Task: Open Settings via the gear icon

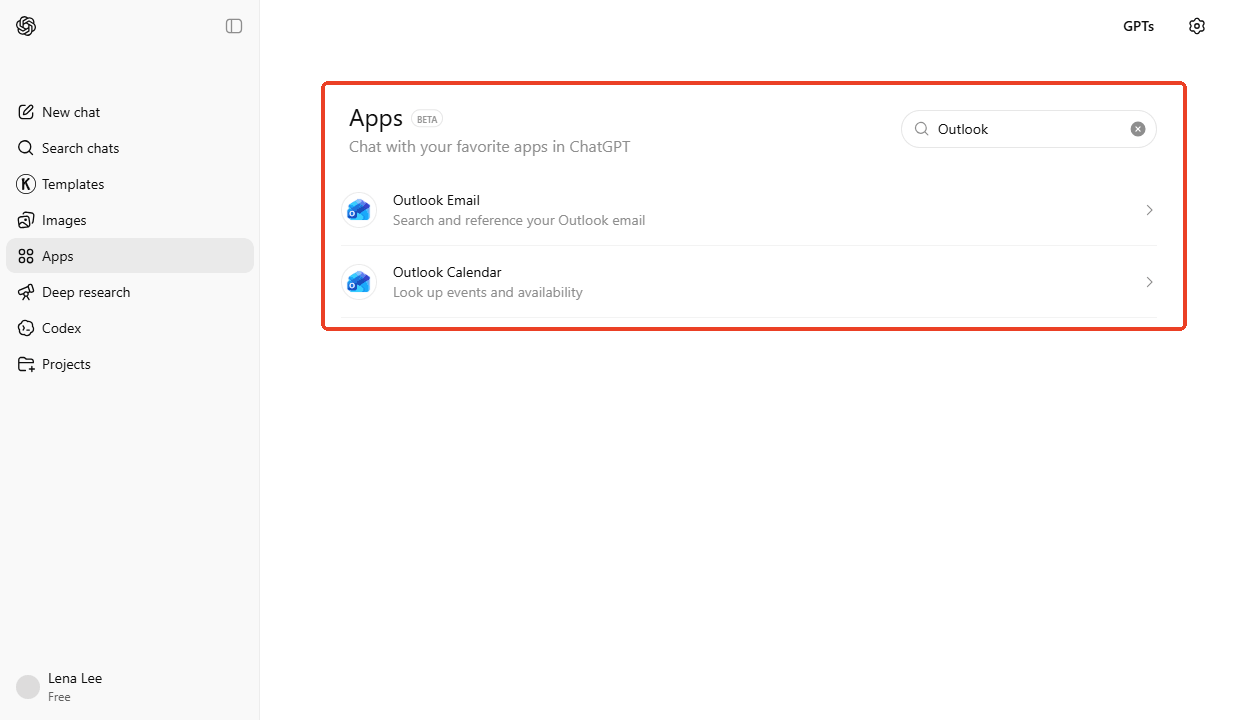Action: 1197,26
